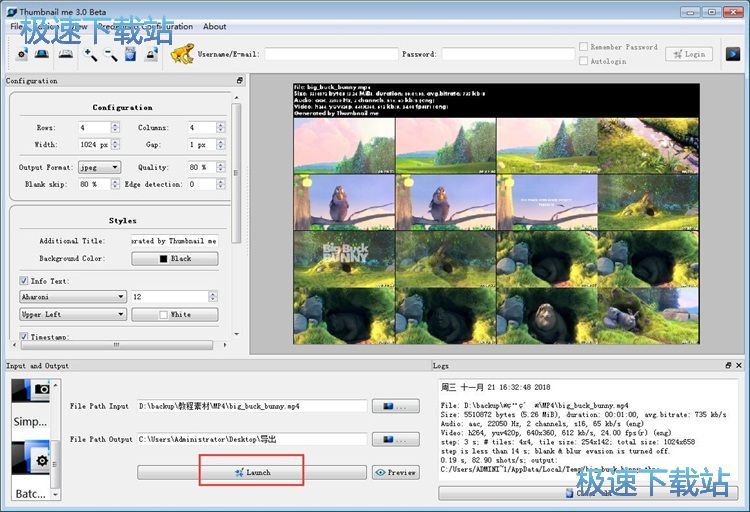Open the File menu
This screenshot has width=750, height=512.
coord(16,26)
